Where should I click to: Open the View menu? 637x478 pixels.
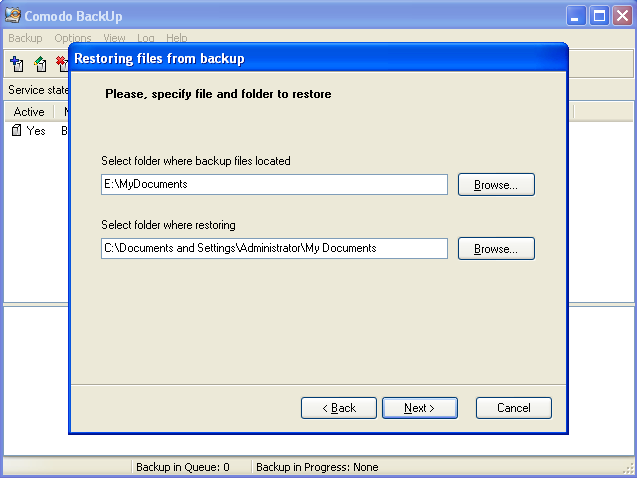coord(114,38)
